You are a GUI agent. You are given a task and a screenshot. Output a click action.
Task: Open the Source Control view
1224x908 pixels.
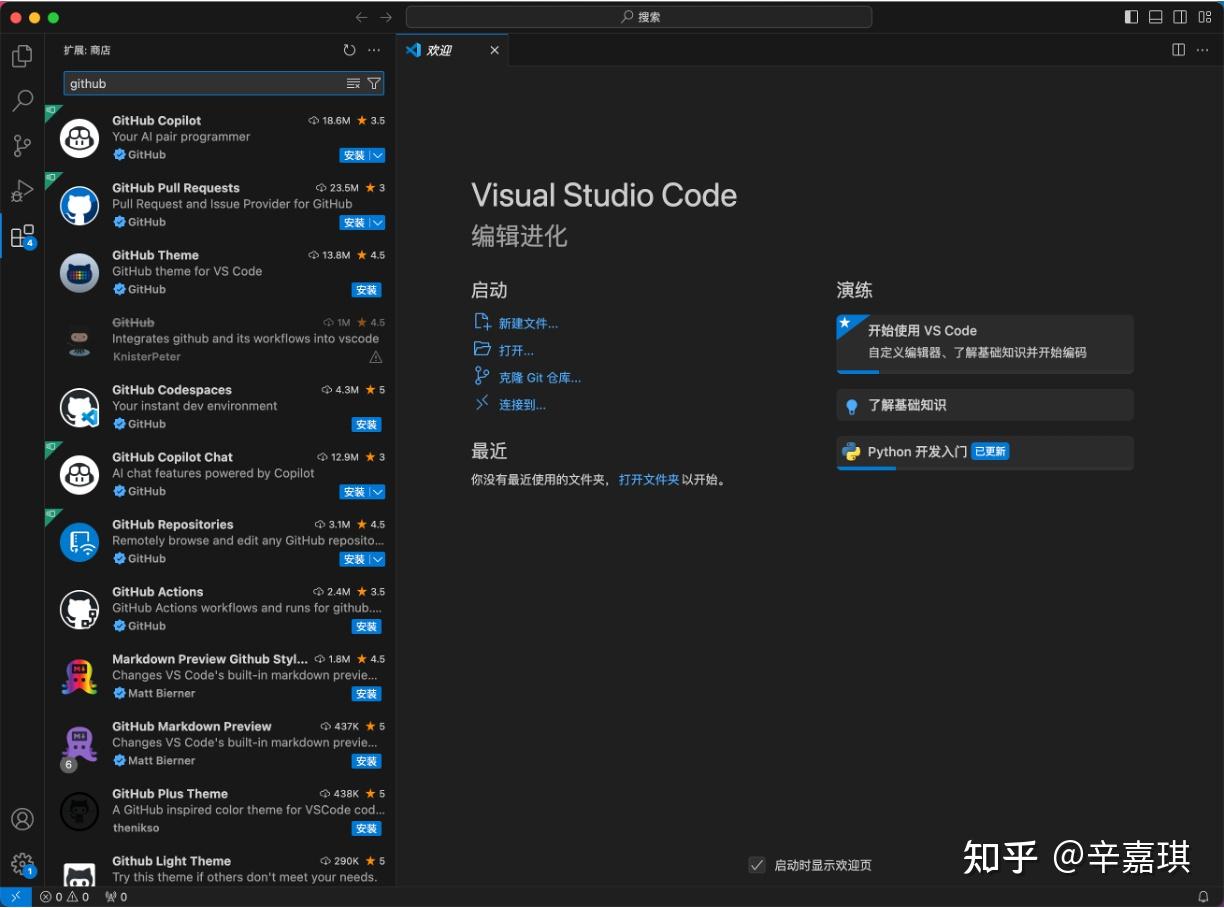21,145
